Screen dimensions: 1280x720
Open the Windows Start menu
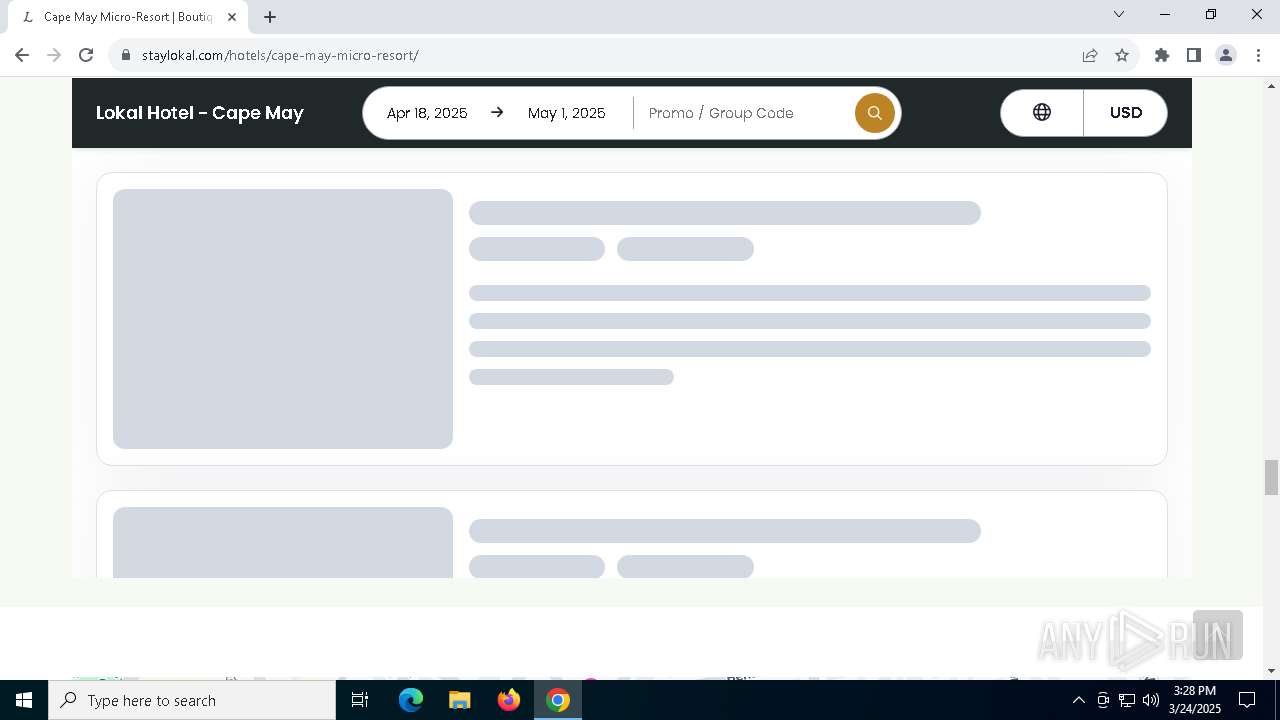[24, 700]
